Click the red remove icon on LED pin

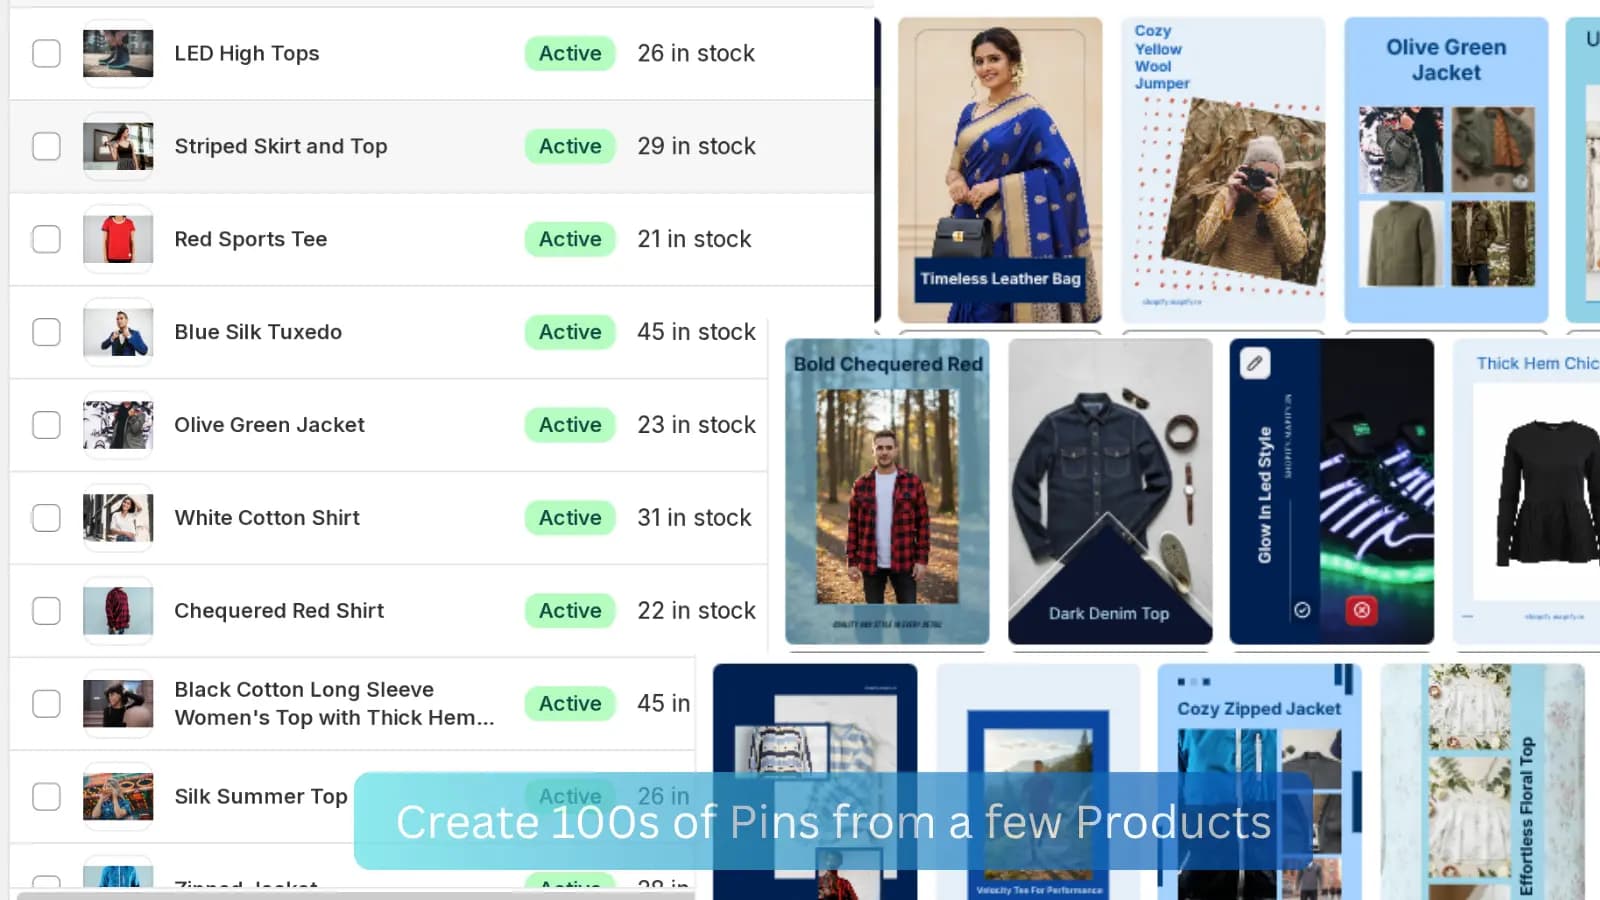1362,610
